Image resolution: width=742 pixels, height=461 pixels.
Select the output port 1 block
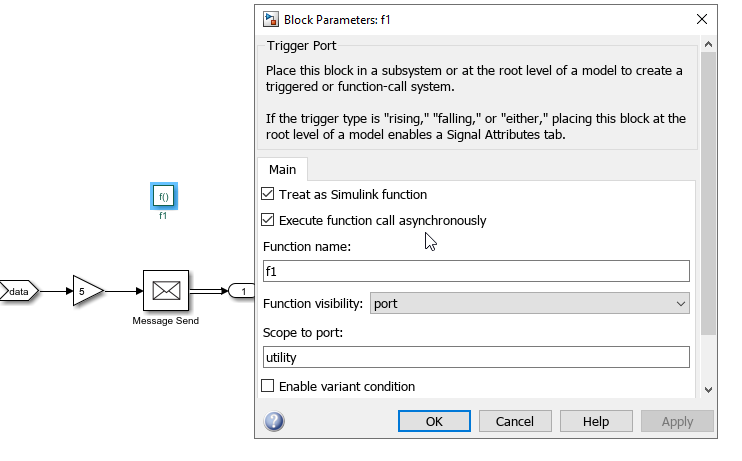pyautogui.click(x=243, y=291)
